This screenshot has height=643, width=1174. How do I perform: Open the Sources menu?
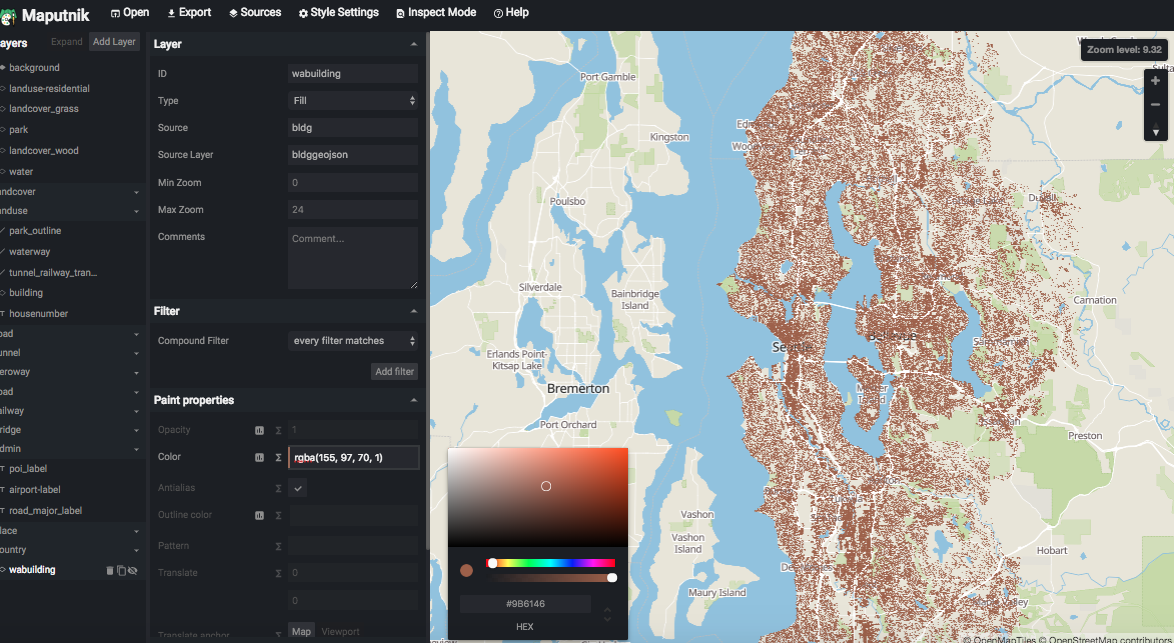click(255, 12)
